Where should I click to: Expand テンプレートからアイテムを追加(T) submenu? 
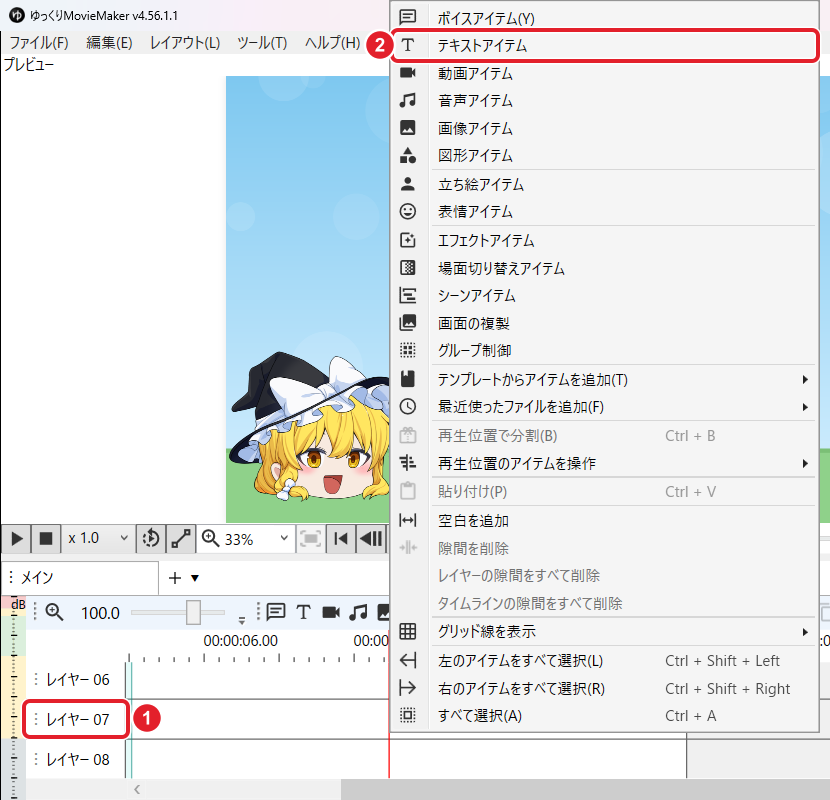(604, 379)
